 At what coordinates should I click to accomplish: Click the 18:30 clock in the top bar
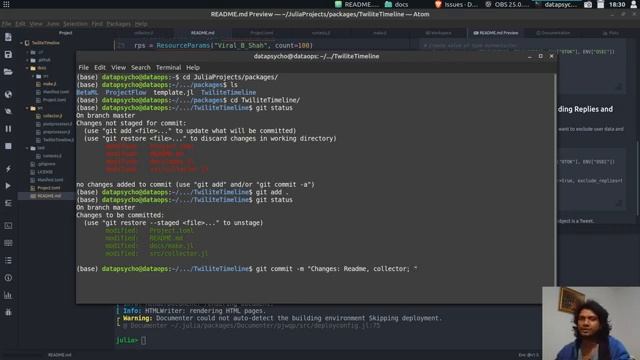click(x=617, y=4)
